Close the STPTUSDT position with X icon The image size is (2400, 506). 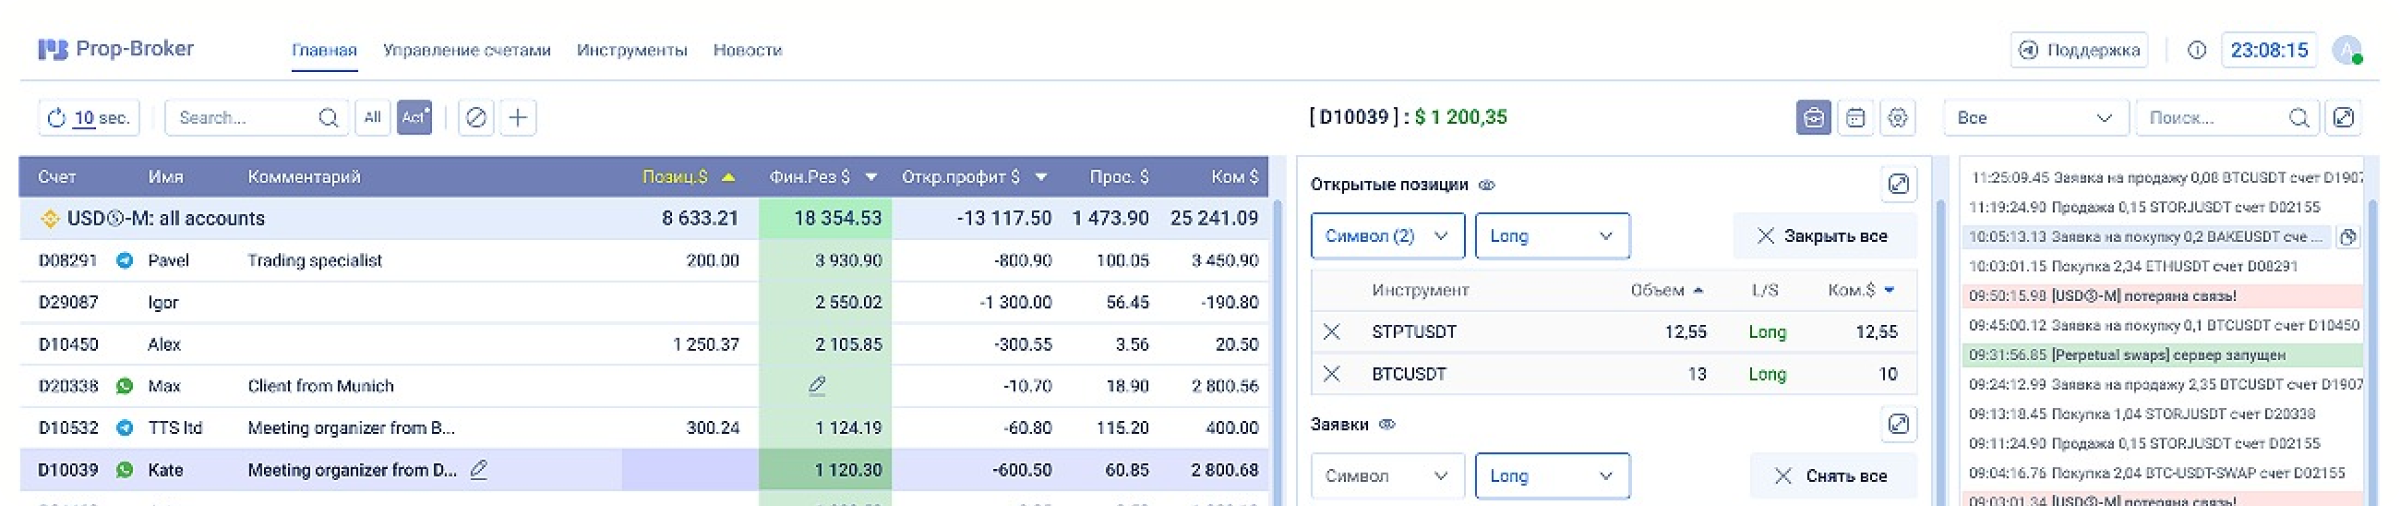coord(1332,332)
